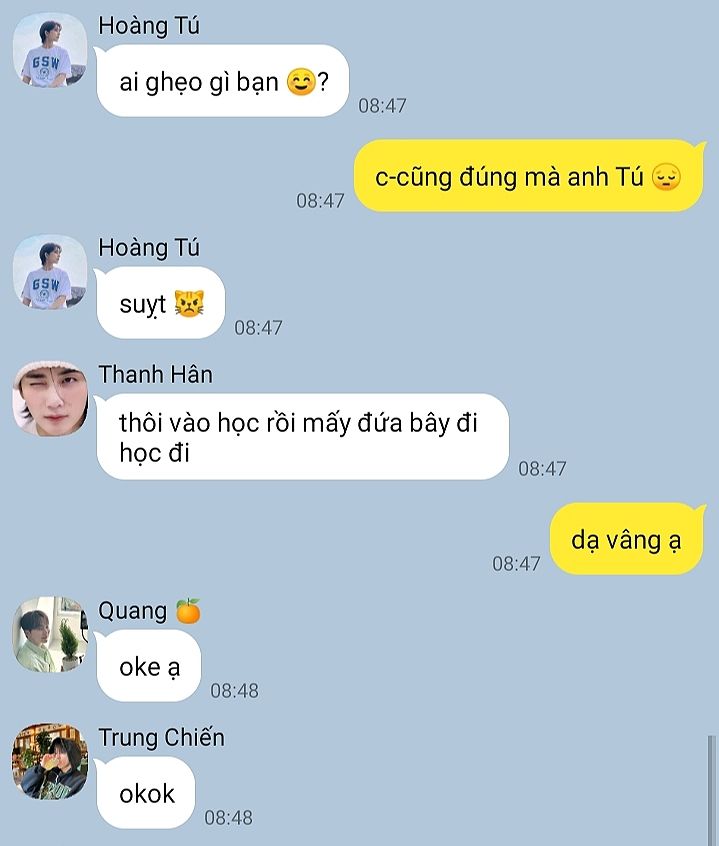The height and width of the screenshot is (846, 719).
Task: Click the smiling emoji in 'ai ghẹo gì bạn'
Action: point(300,83)
